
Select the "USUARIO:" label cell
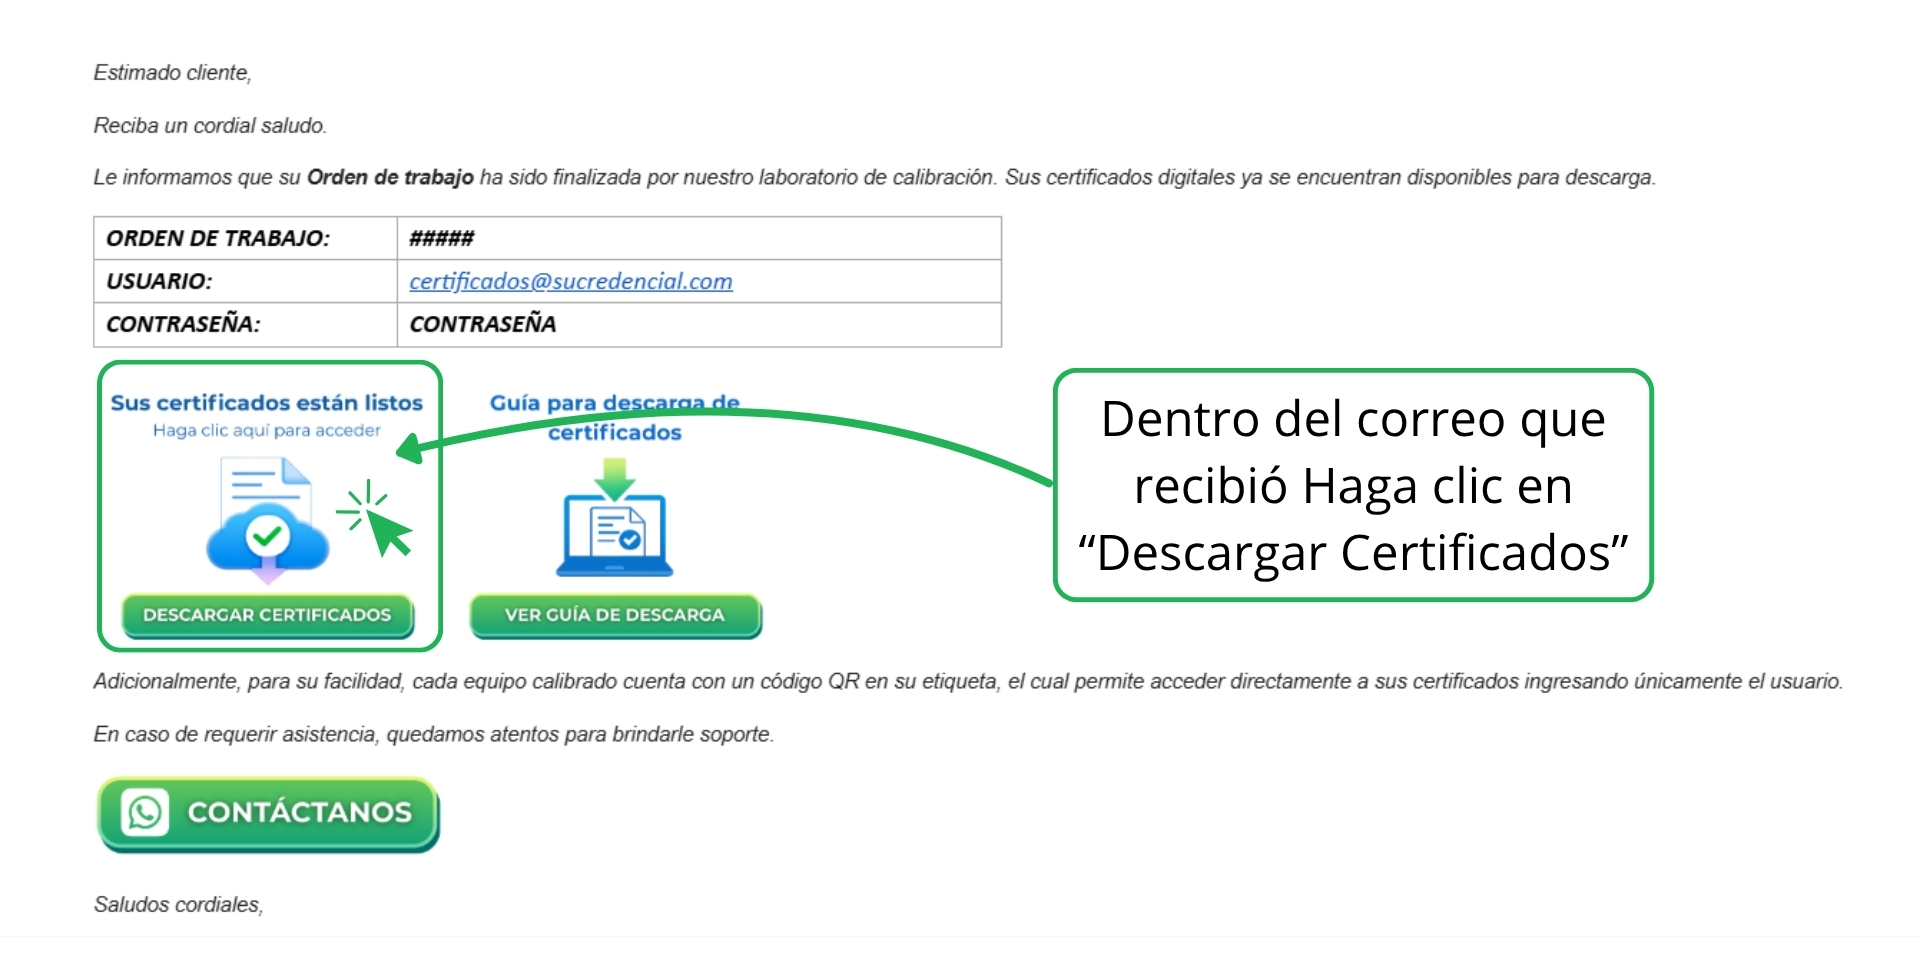pos(159,282)
